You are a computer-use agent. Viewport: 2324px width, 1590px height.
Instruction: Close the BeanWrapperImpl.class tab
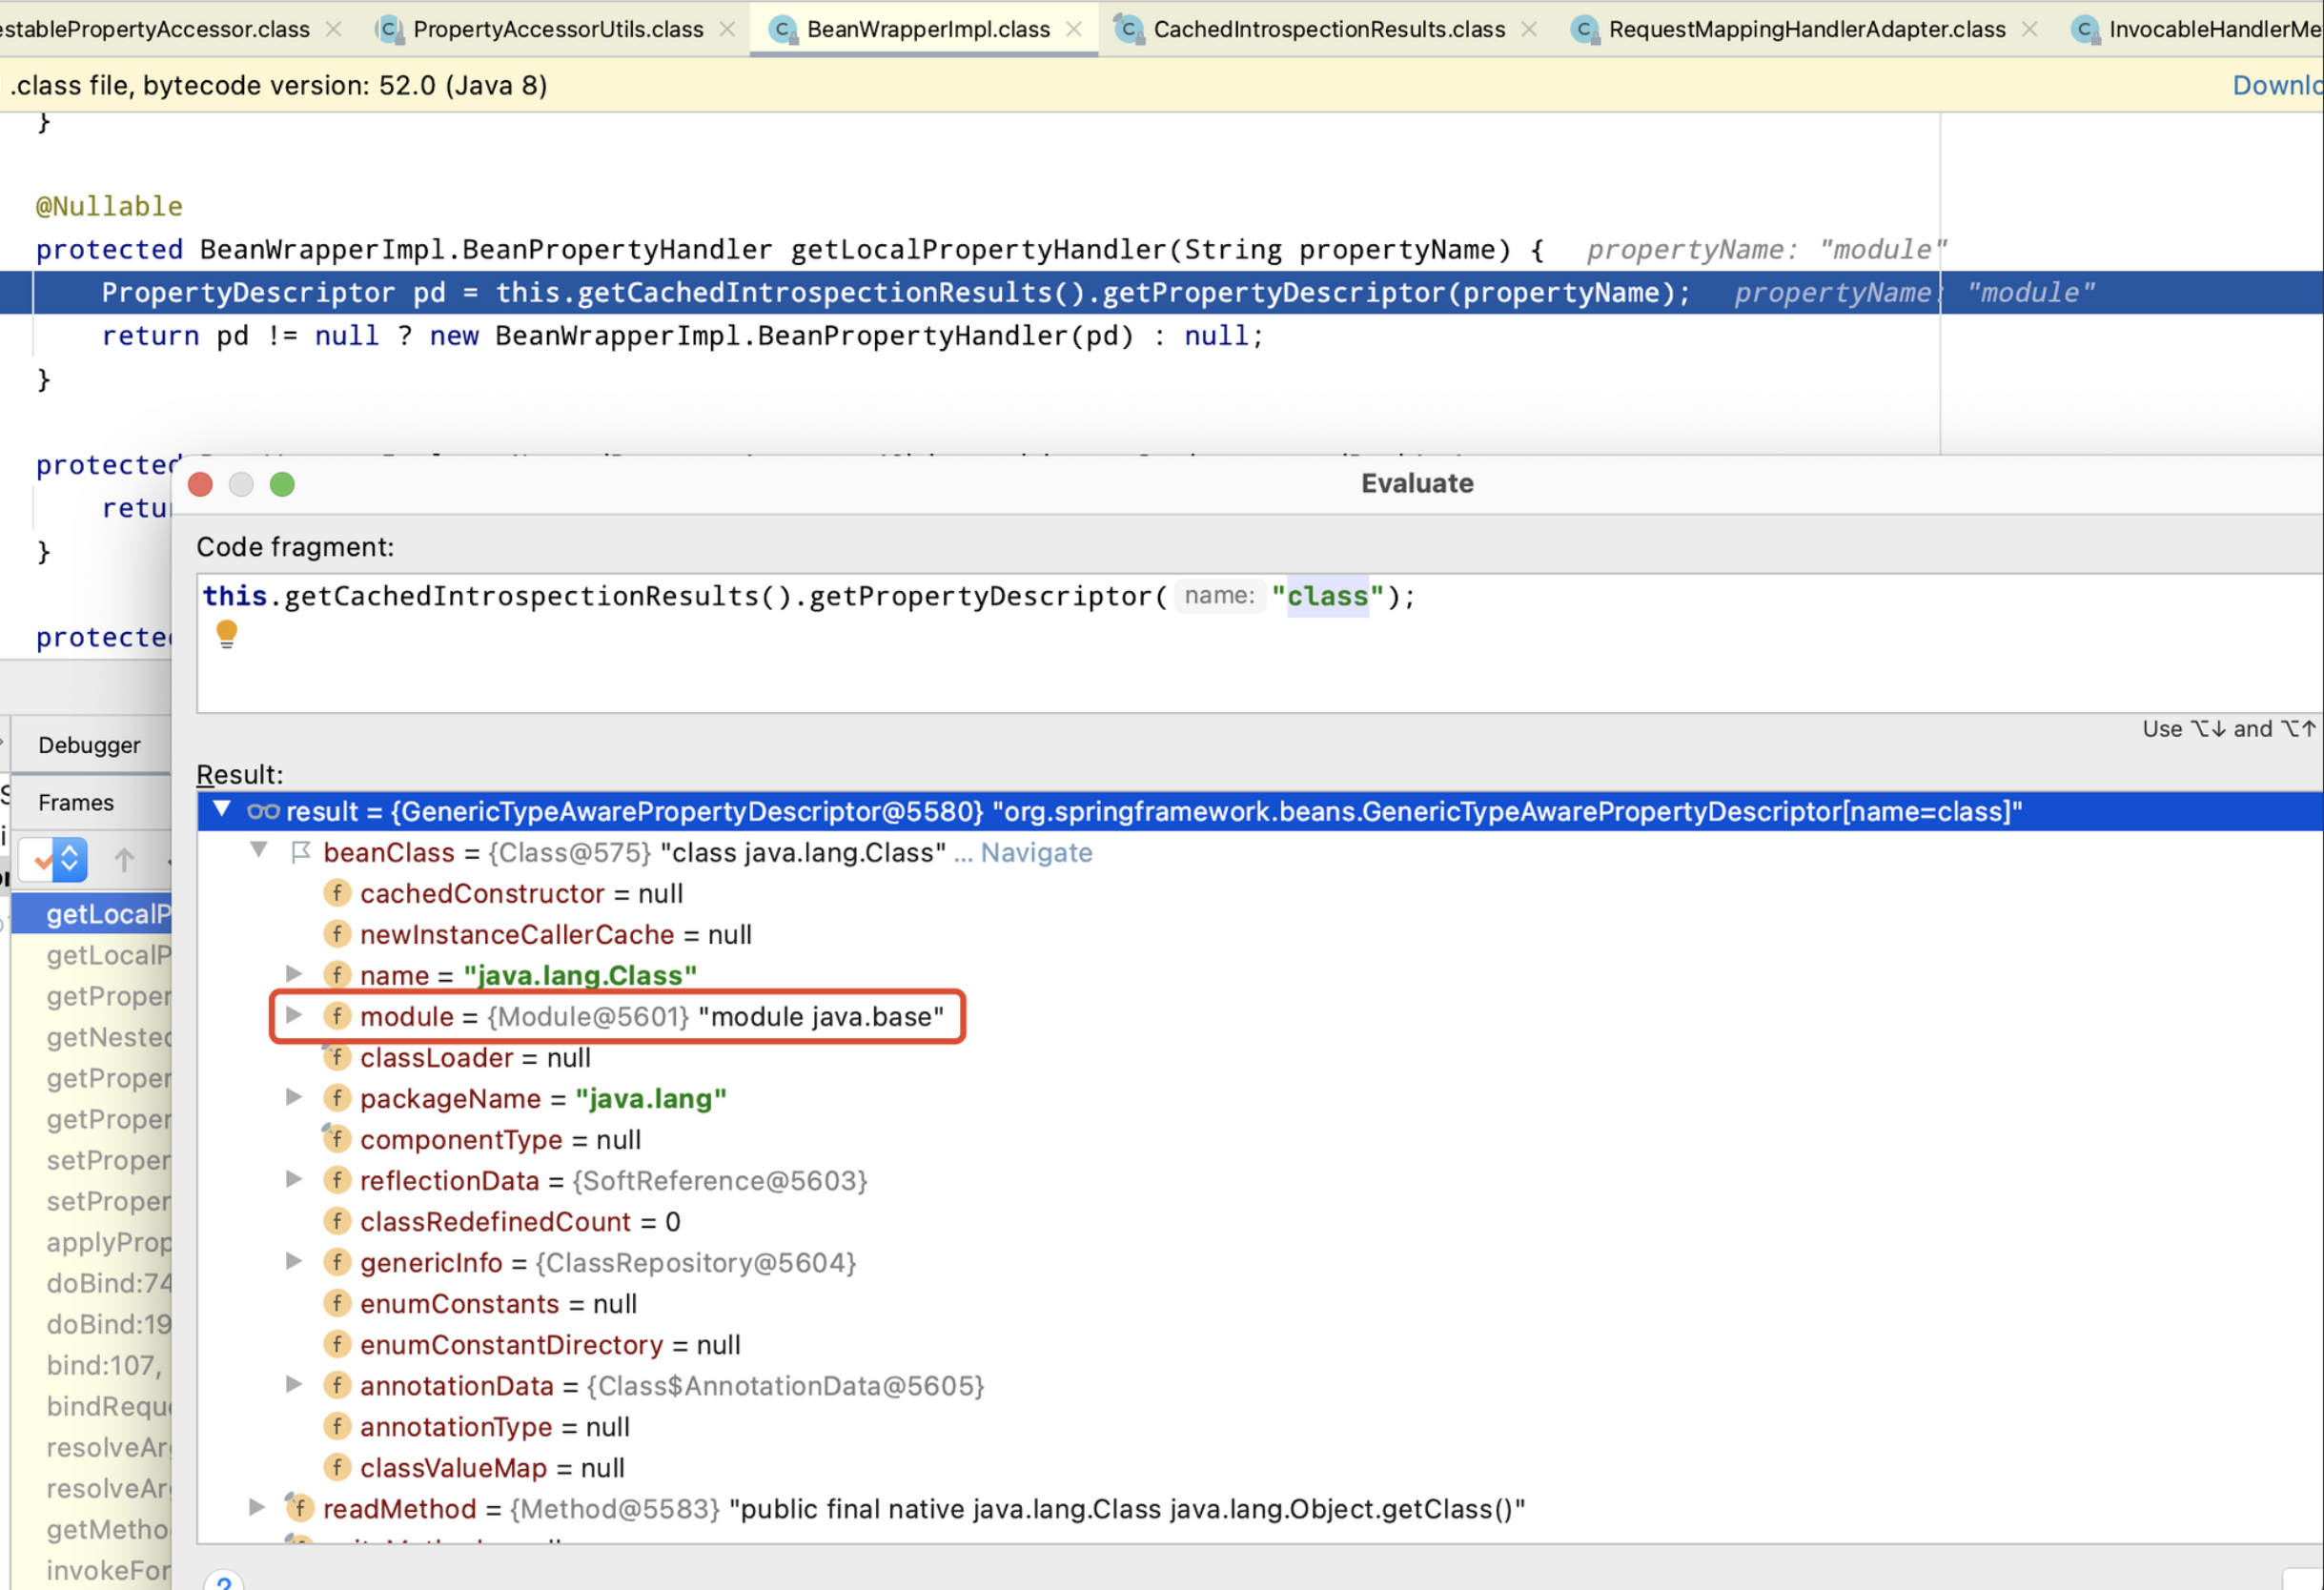coord(1074,30)
